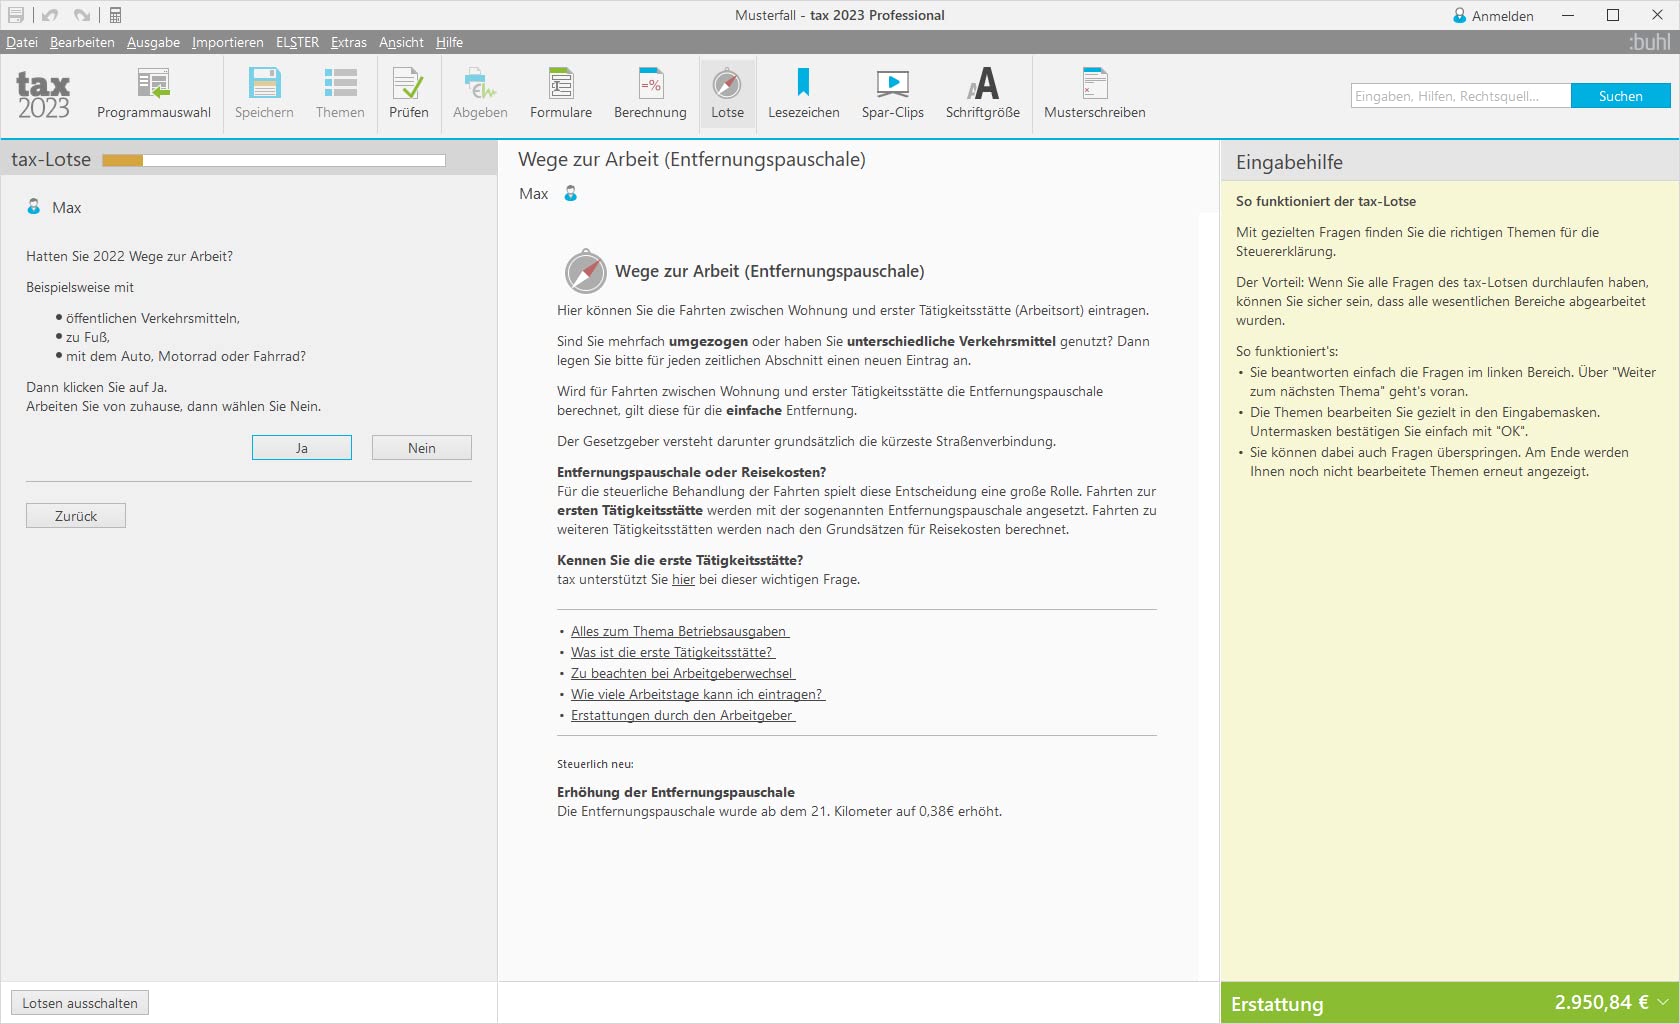Open 'Erstattungen durch den Arbeitgeber' link
Screen dimensions: 1680x1024
point(683,715)
